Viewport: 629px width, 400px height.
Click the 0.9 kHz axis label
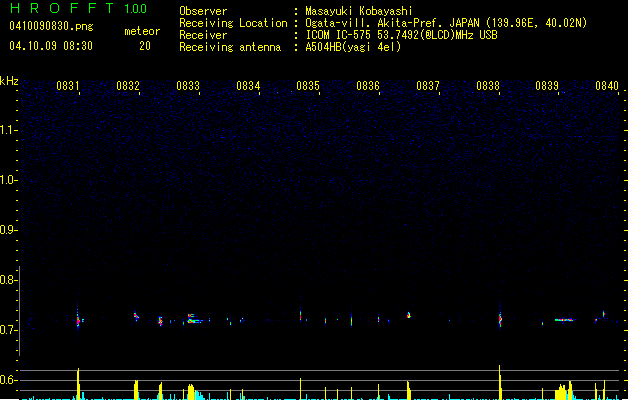coord(8,230)
